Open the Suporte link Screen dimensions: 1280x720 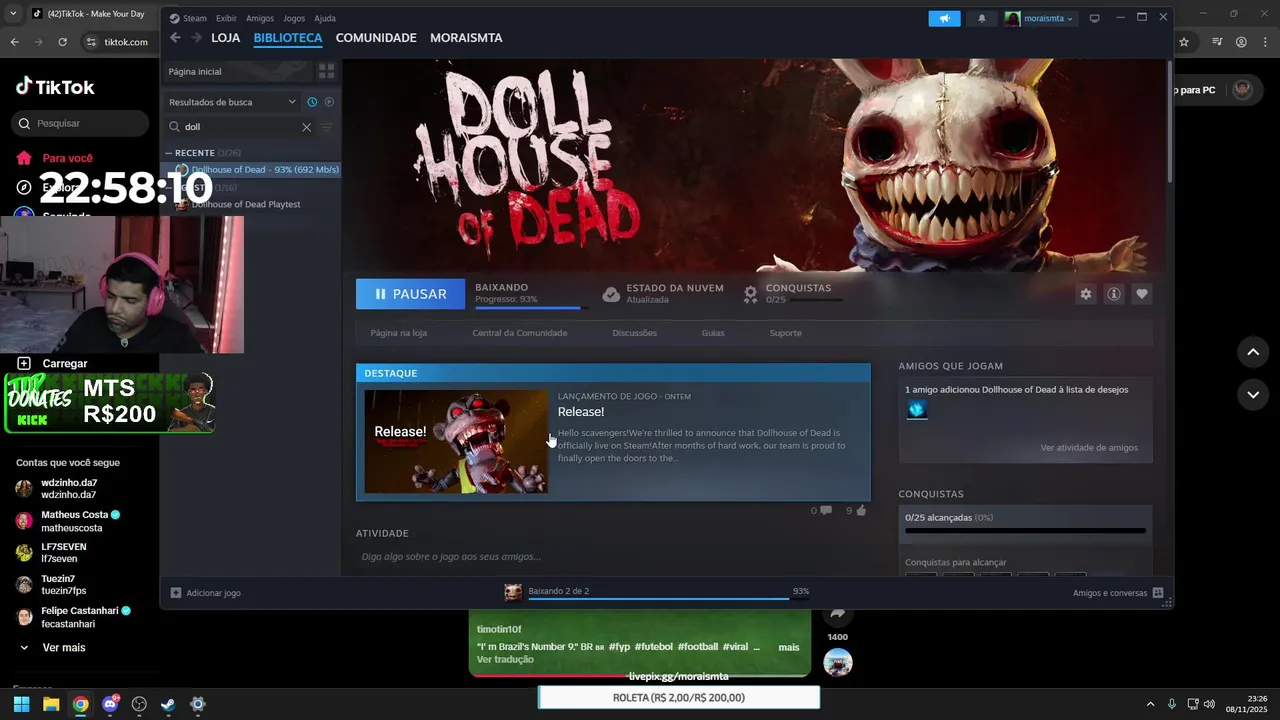786,333
